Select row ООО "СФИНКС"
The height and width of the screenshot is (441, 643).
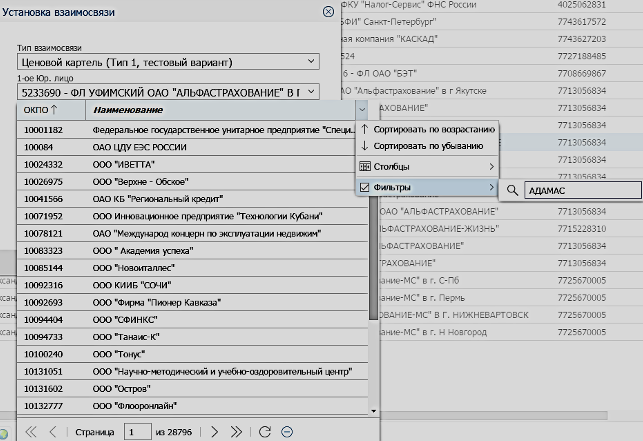pyautogui.click(x=192, y=319)
